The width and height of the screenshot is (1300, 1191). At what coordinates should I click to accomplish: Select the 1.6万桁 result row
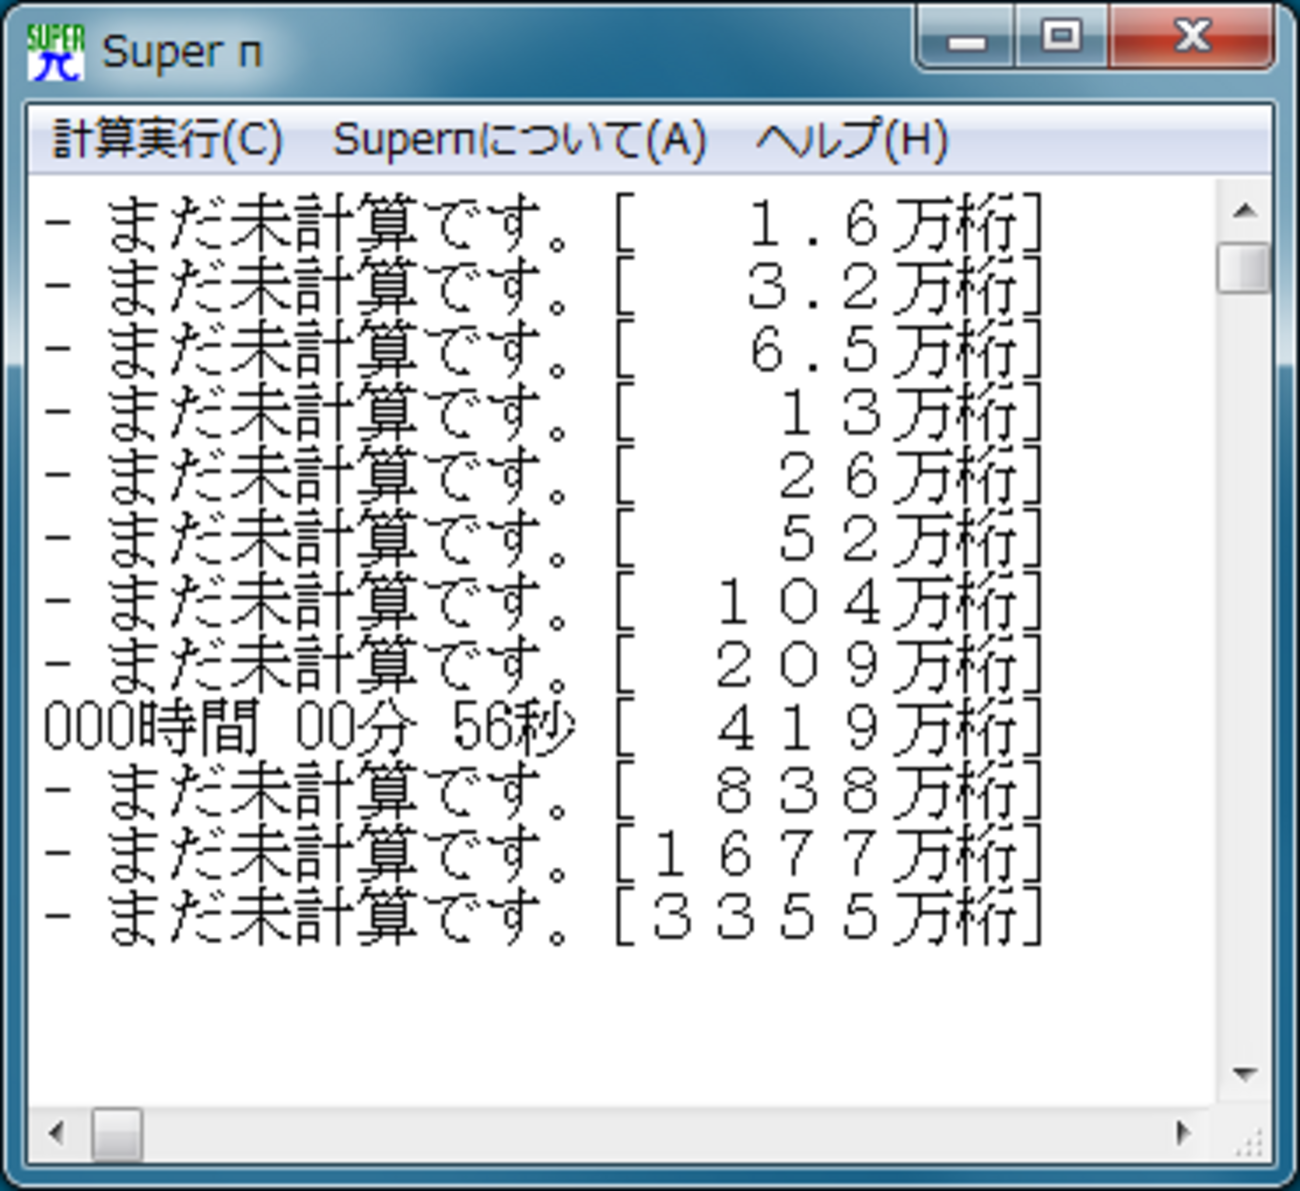click(543, 223)
